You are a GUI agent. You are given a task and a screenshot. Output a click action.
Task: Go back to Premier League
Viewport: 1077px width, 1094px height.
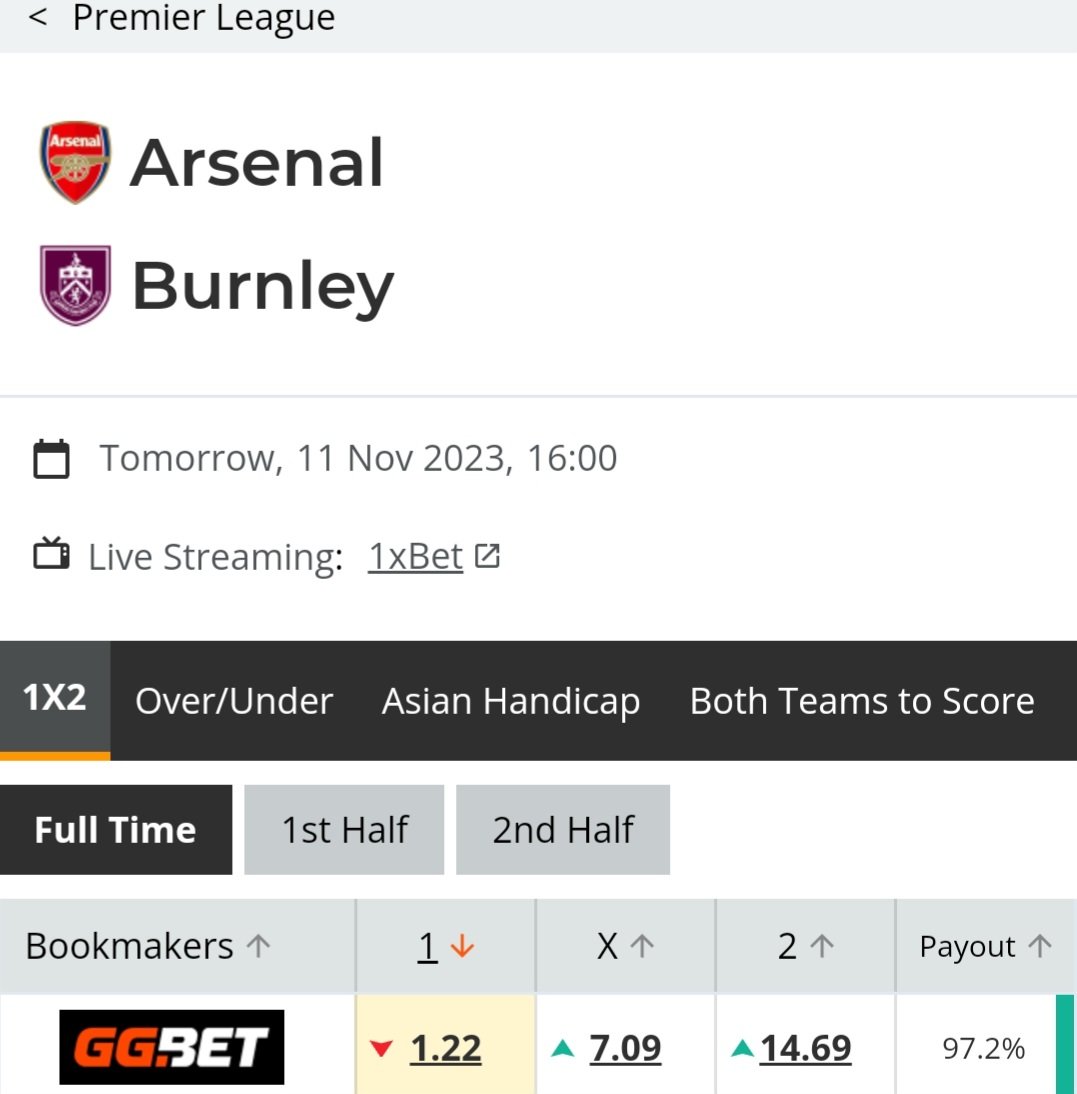pyautogui.click(x=38, y=17)
